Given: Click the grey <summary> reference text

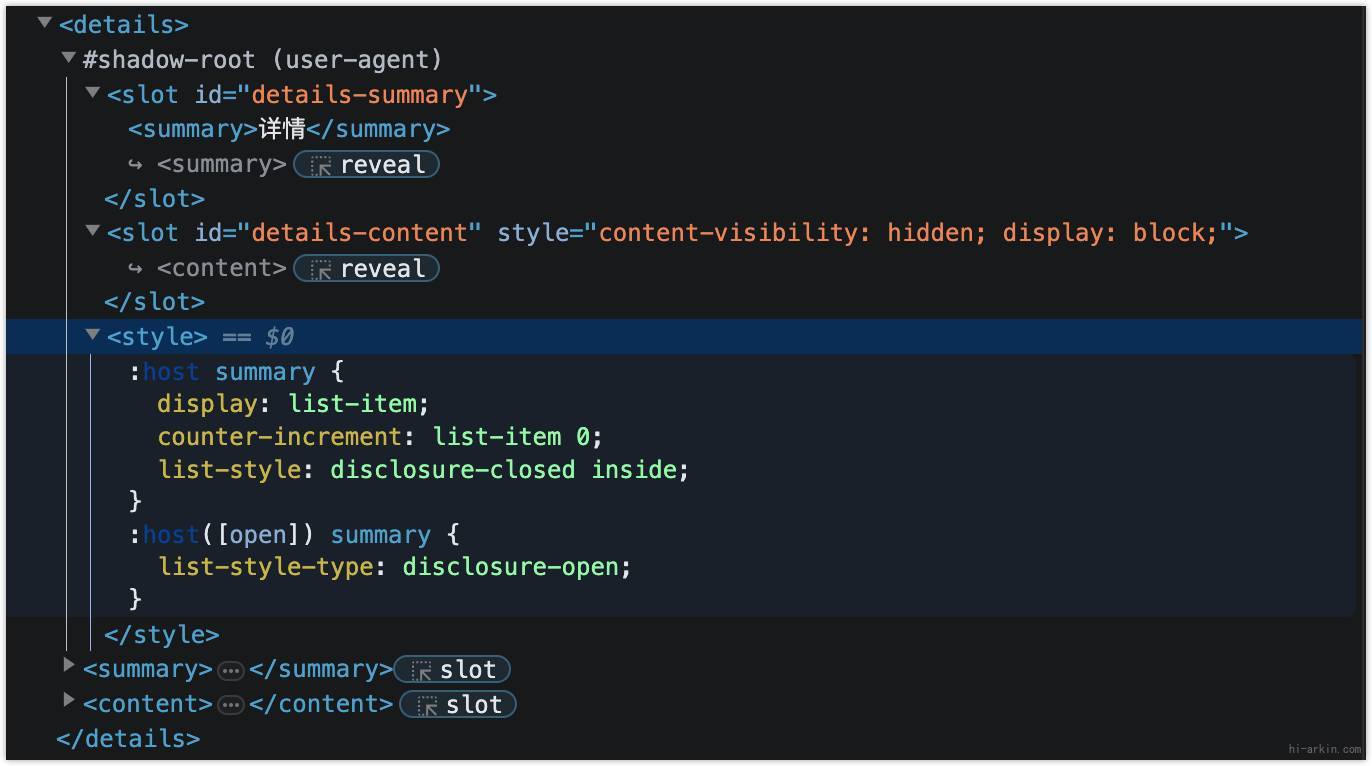Looking at the screenshot, I should (x=222, y=164).
